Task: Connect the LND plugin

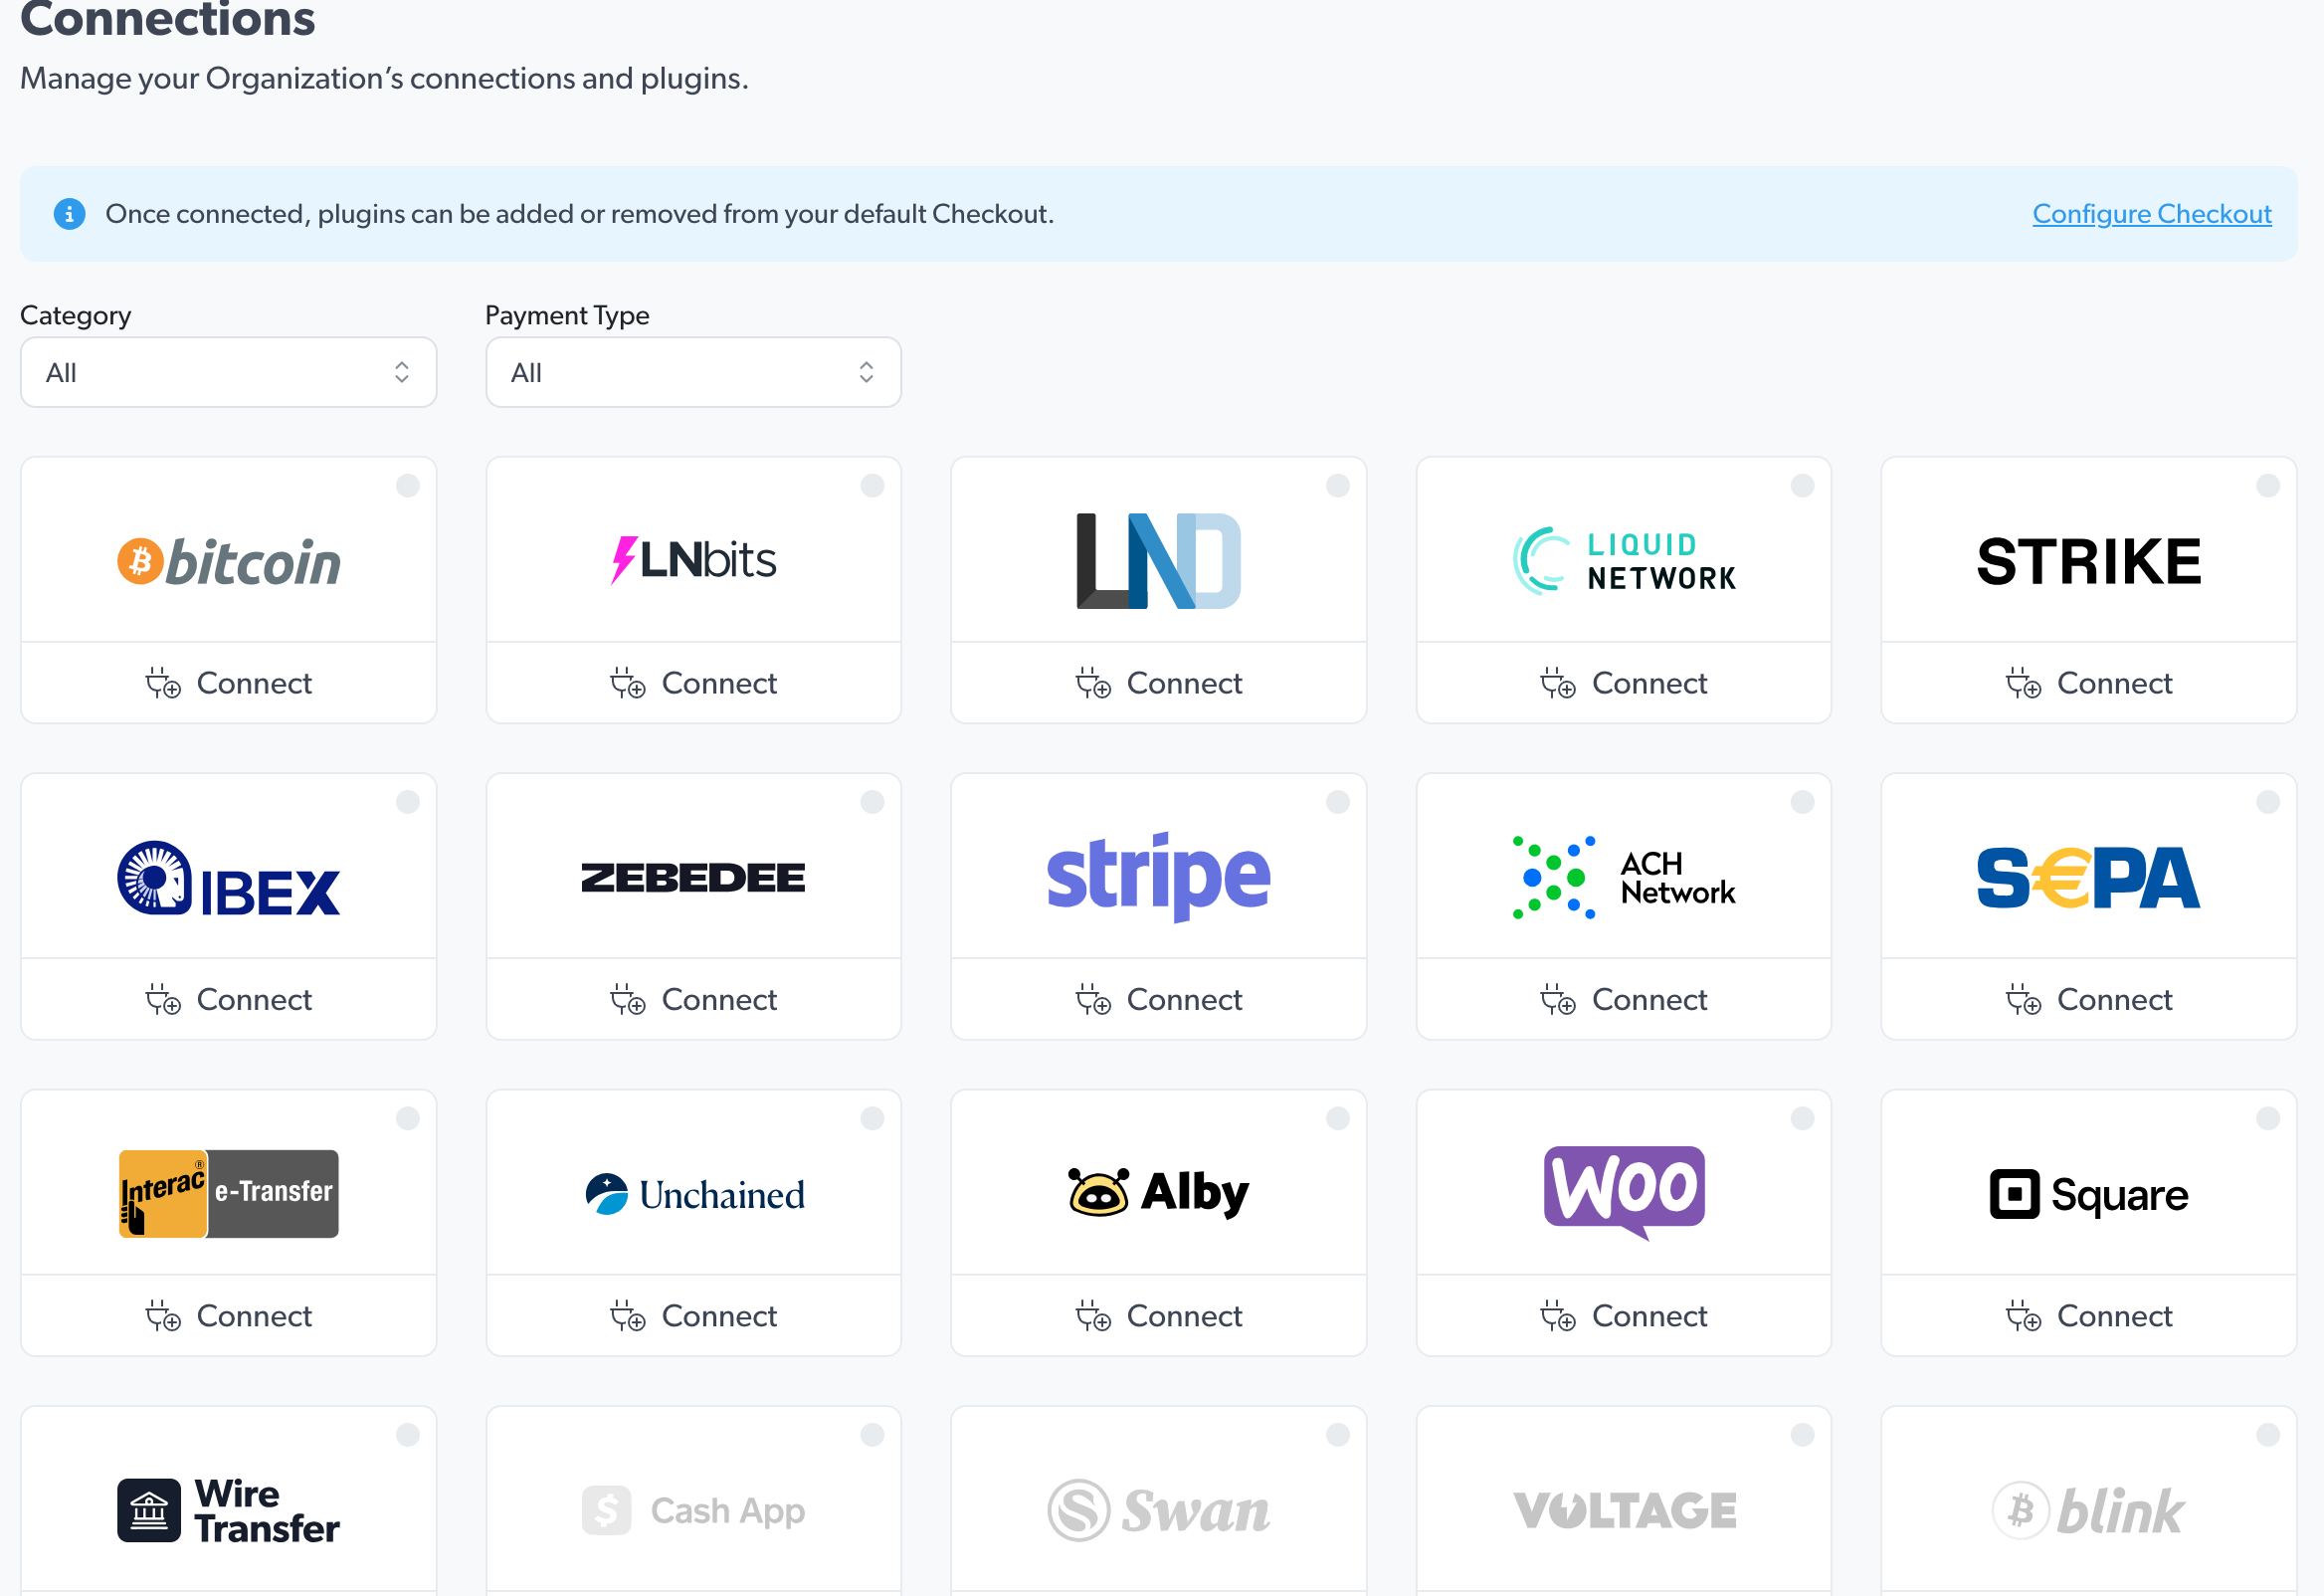Action: click(1158, 683)
